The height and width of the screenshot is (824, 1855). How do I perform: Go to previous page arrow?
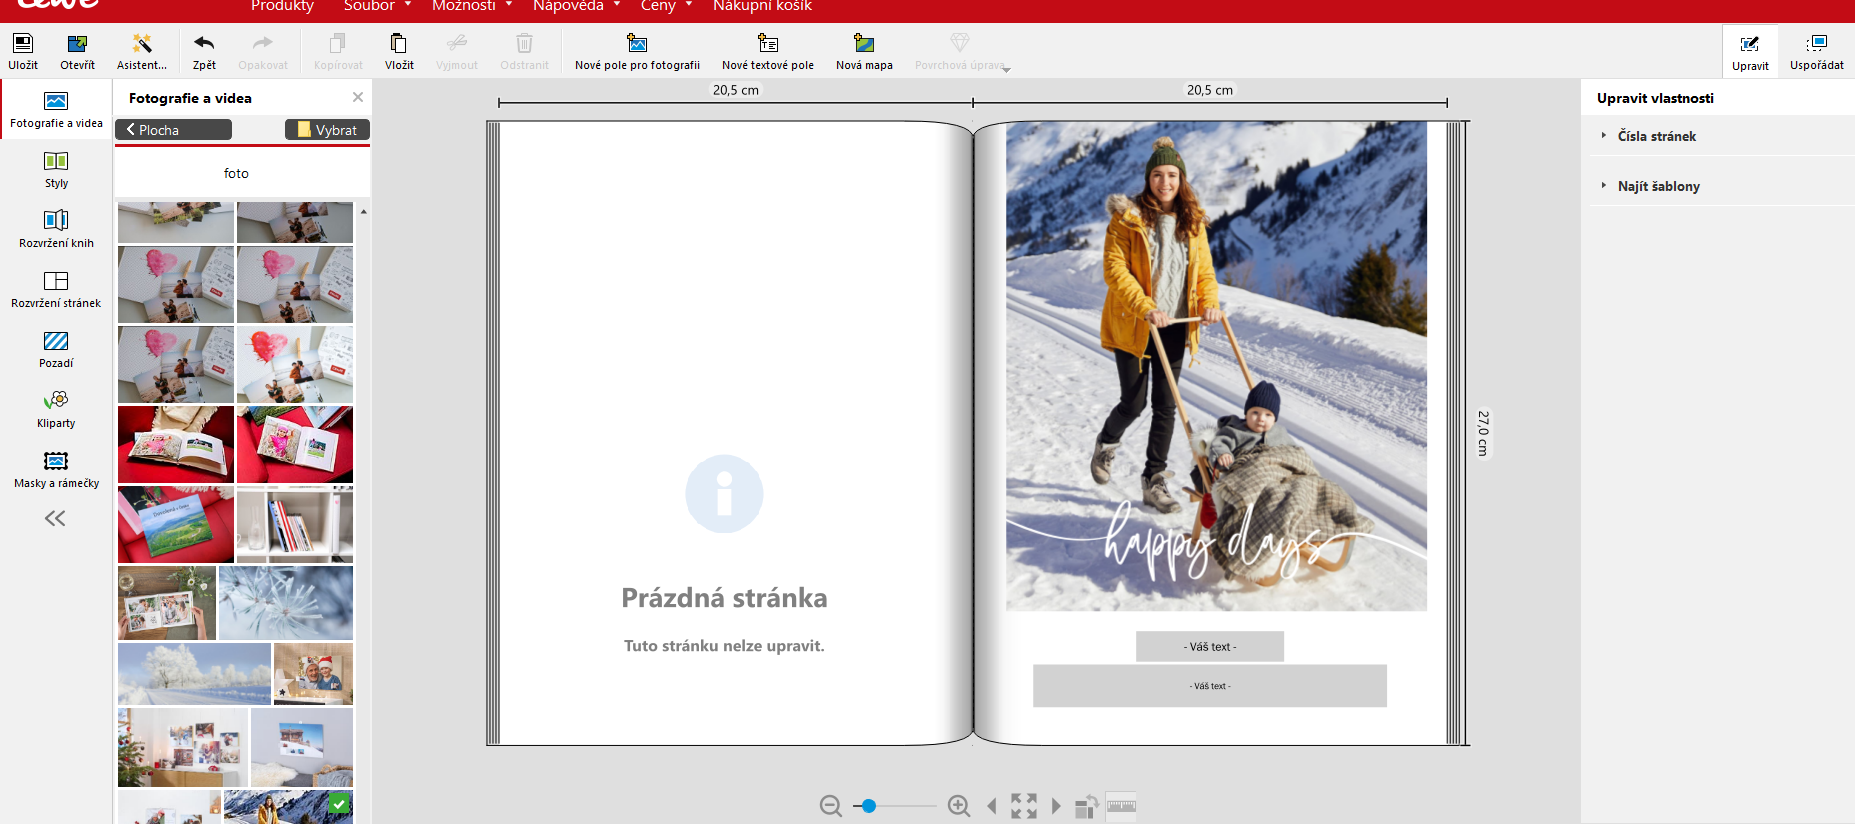click(x=992, y=806)
